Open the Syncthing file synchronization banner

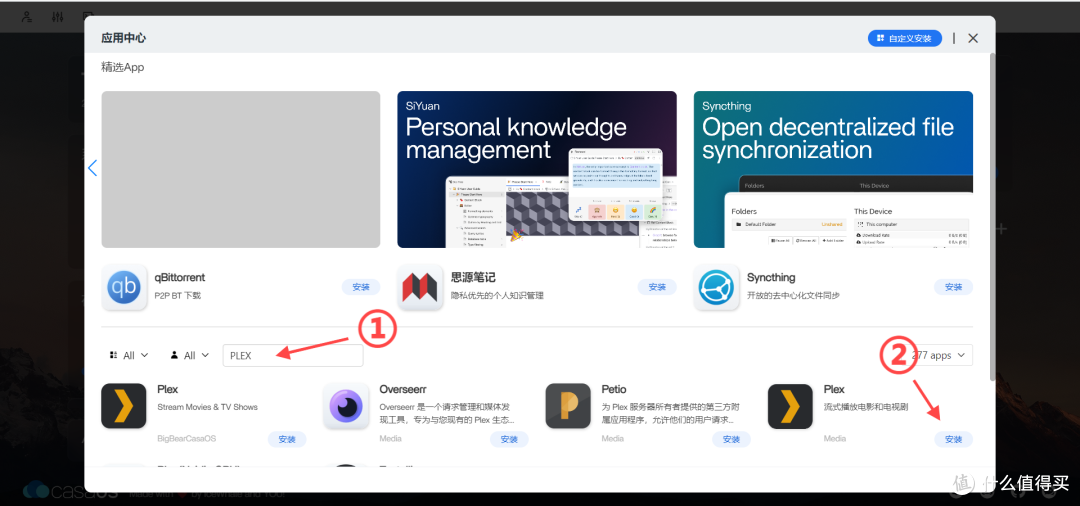pyautogui.click(x=833, y=169)
